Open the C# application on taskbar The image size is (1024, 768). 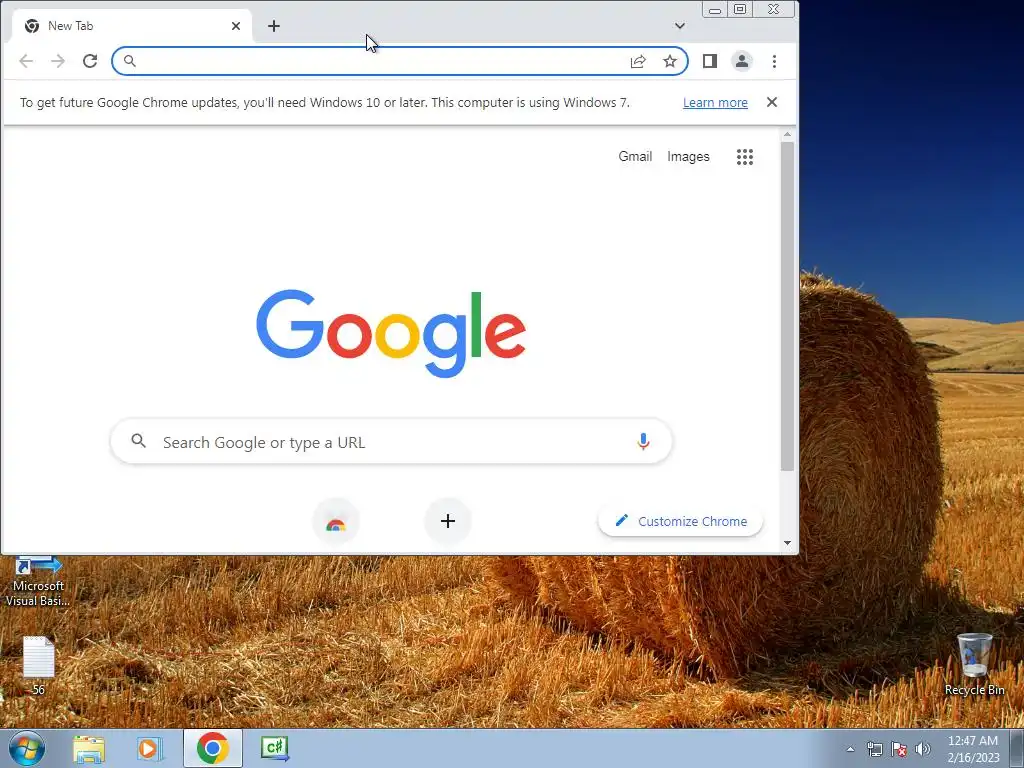point(275,748)
